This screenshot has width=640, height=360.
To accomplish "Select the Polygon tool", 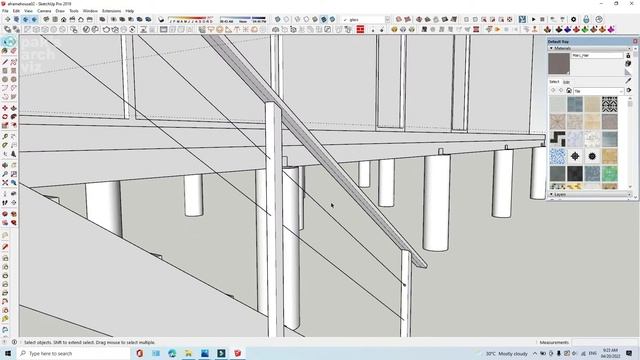I will coord(13,79).
